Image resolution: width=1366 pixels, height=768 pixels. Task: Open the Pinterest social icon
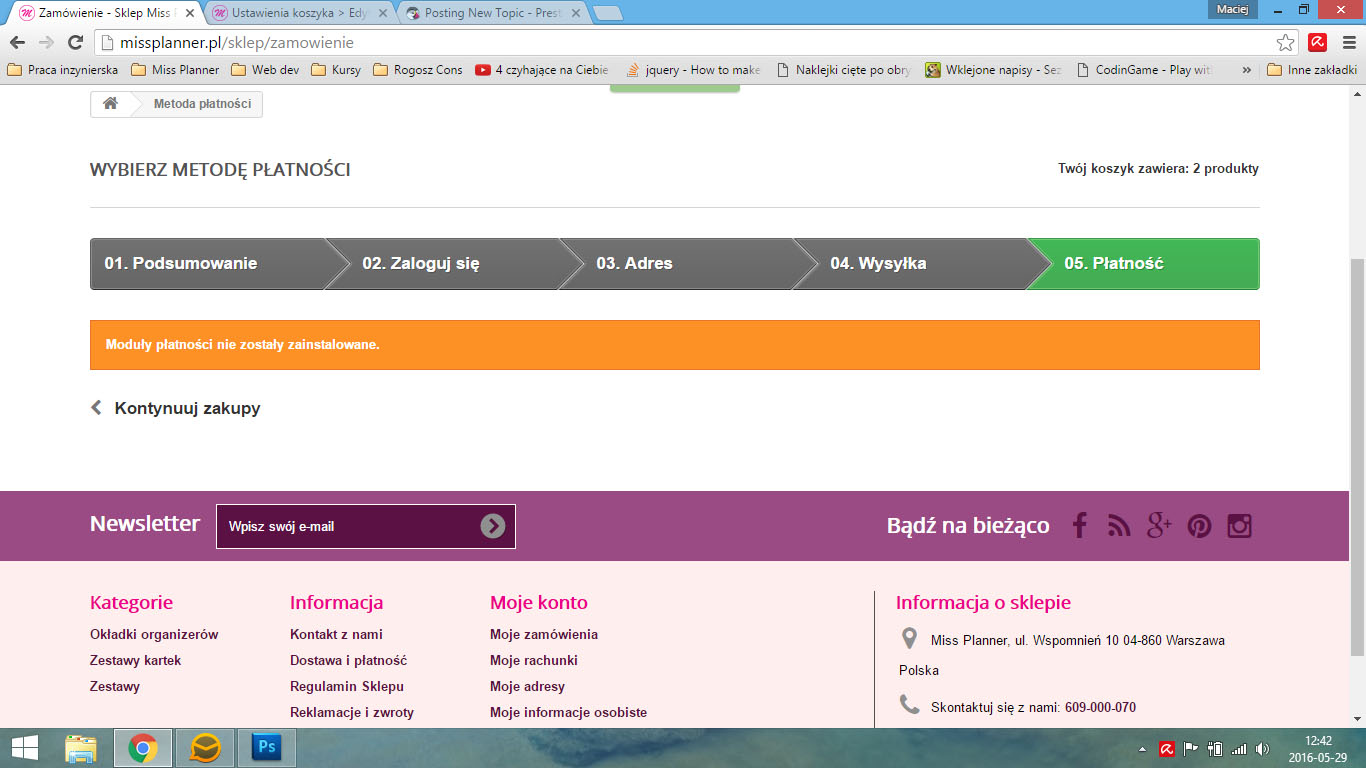[x=1199, y=526]
